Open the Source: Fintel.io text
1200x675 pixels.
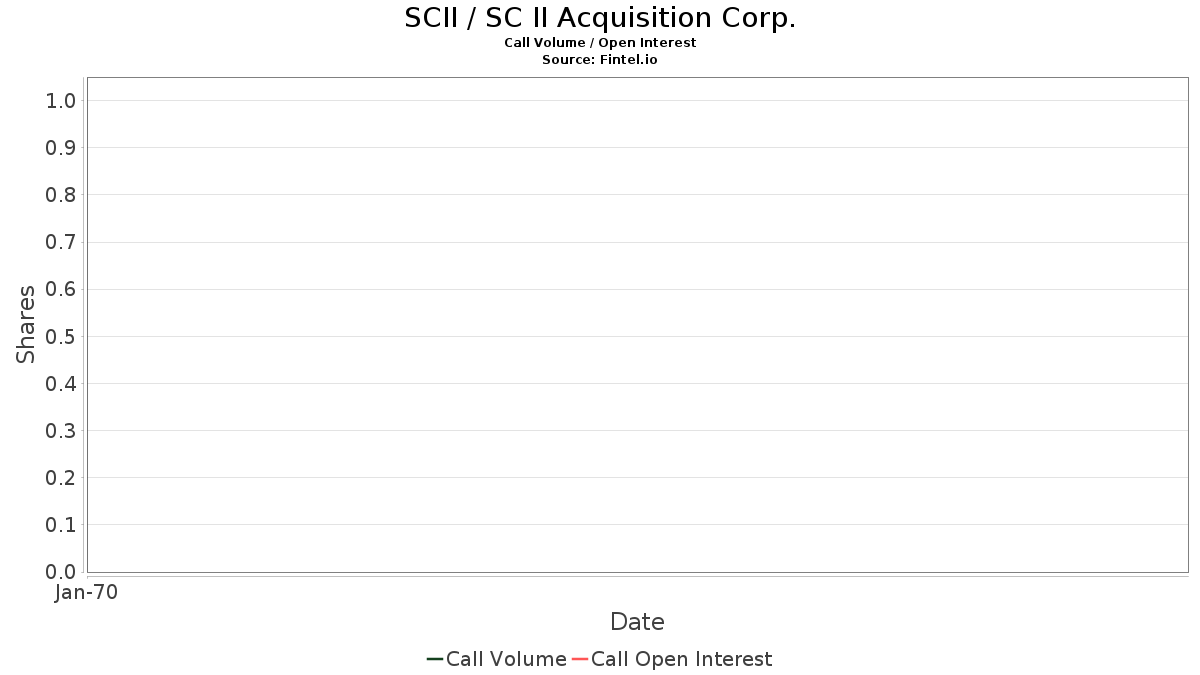(600, 60)
